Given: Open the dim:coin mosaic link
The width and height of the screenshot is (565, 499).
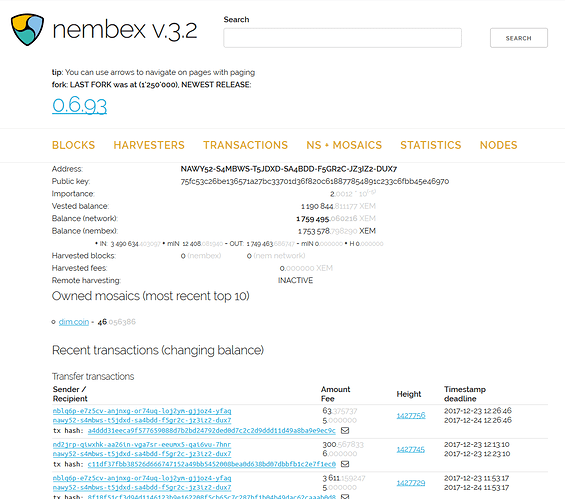Looking at the screenshot, I should pos(74,322).
